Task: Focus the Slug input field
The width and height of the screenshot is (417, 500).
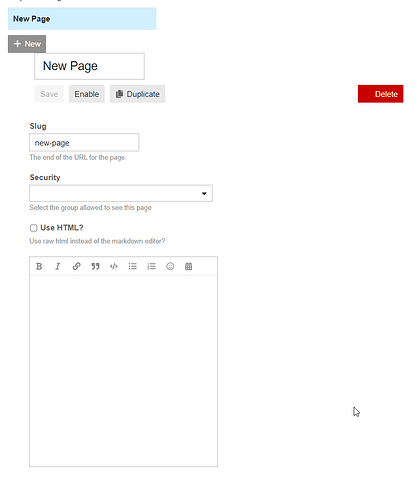Action: (x=84, y=143)
